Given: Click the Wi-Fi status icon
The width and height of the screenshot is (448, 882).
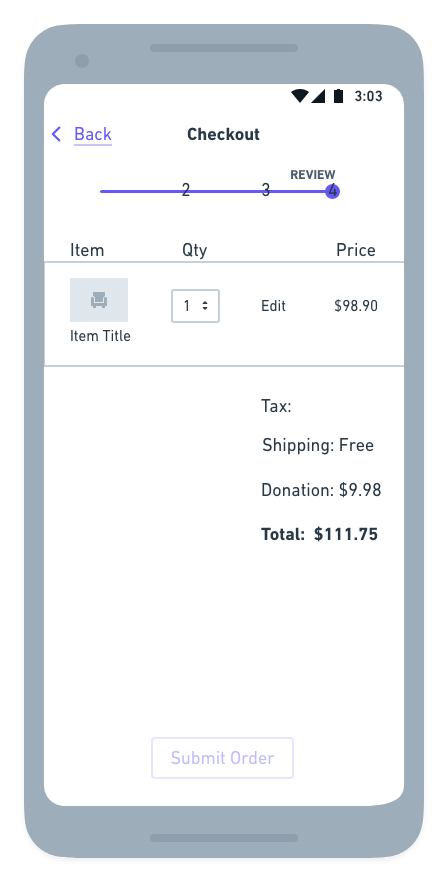Looking at the screenshot, I should click(x=299, y=96).
